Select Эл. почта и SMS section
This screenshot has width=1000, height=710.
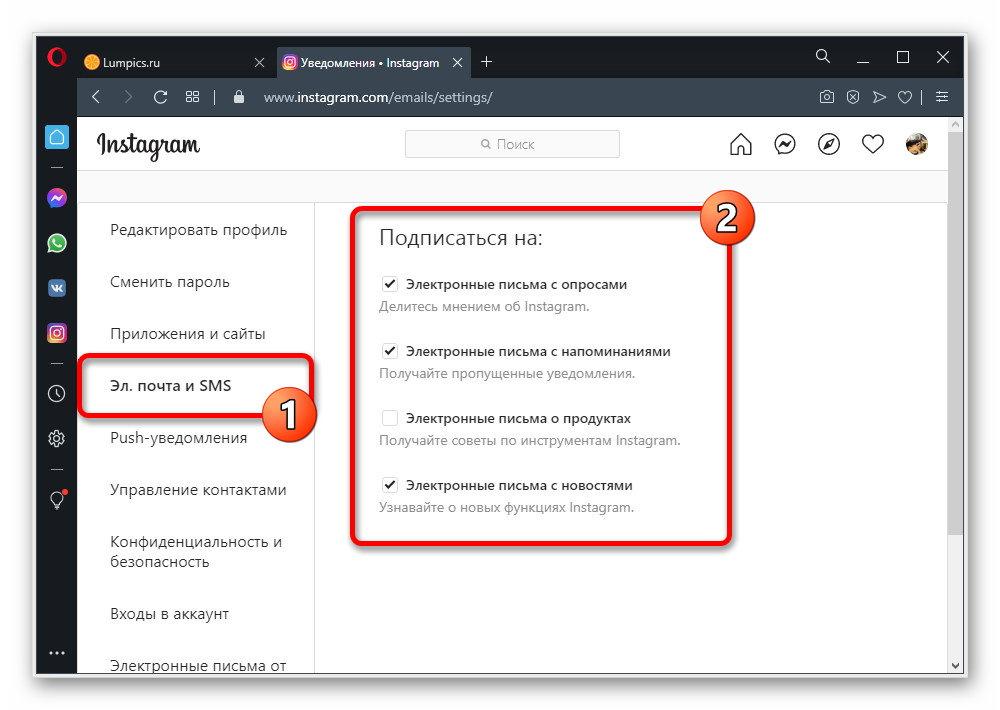170,385
